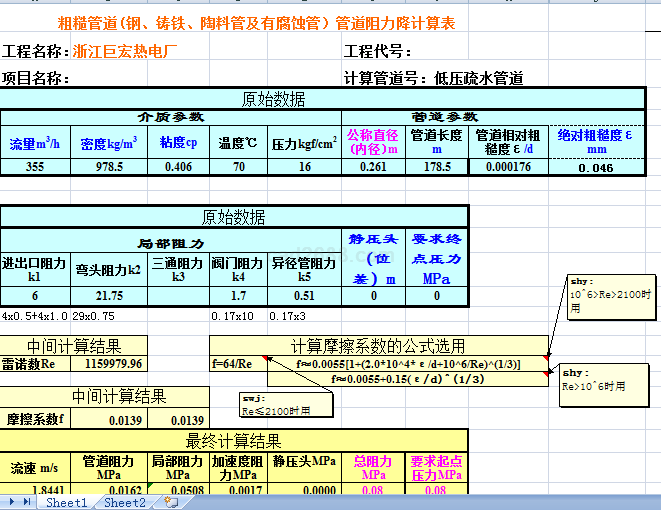The width and height of the screenshot is (661, 510).
Task: Click the swj comment box Re≤2100时用
Action: (x=275, y=404)
